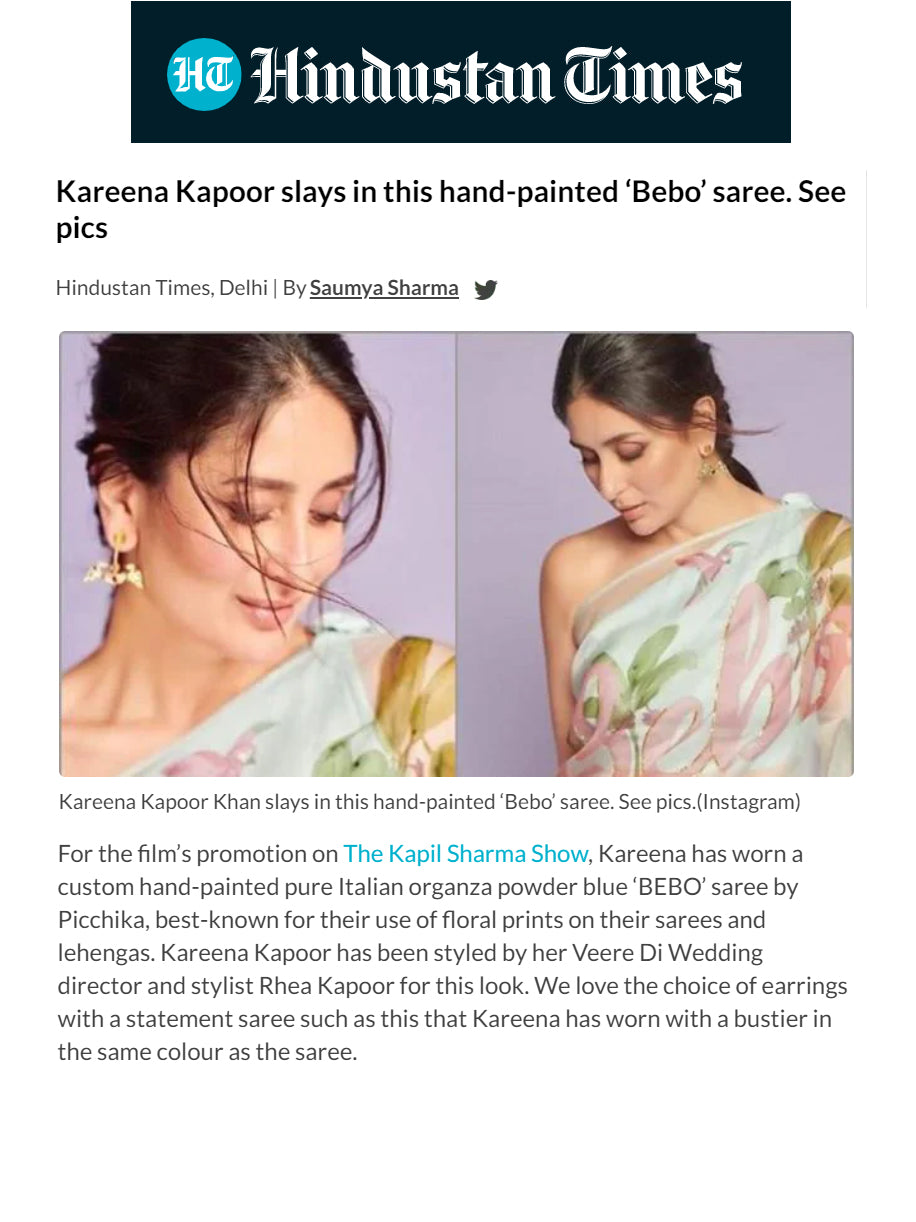Screen dimensions: 916x1222
Task: Click the word 'pics' in the headline
Action: click(82, 228)
